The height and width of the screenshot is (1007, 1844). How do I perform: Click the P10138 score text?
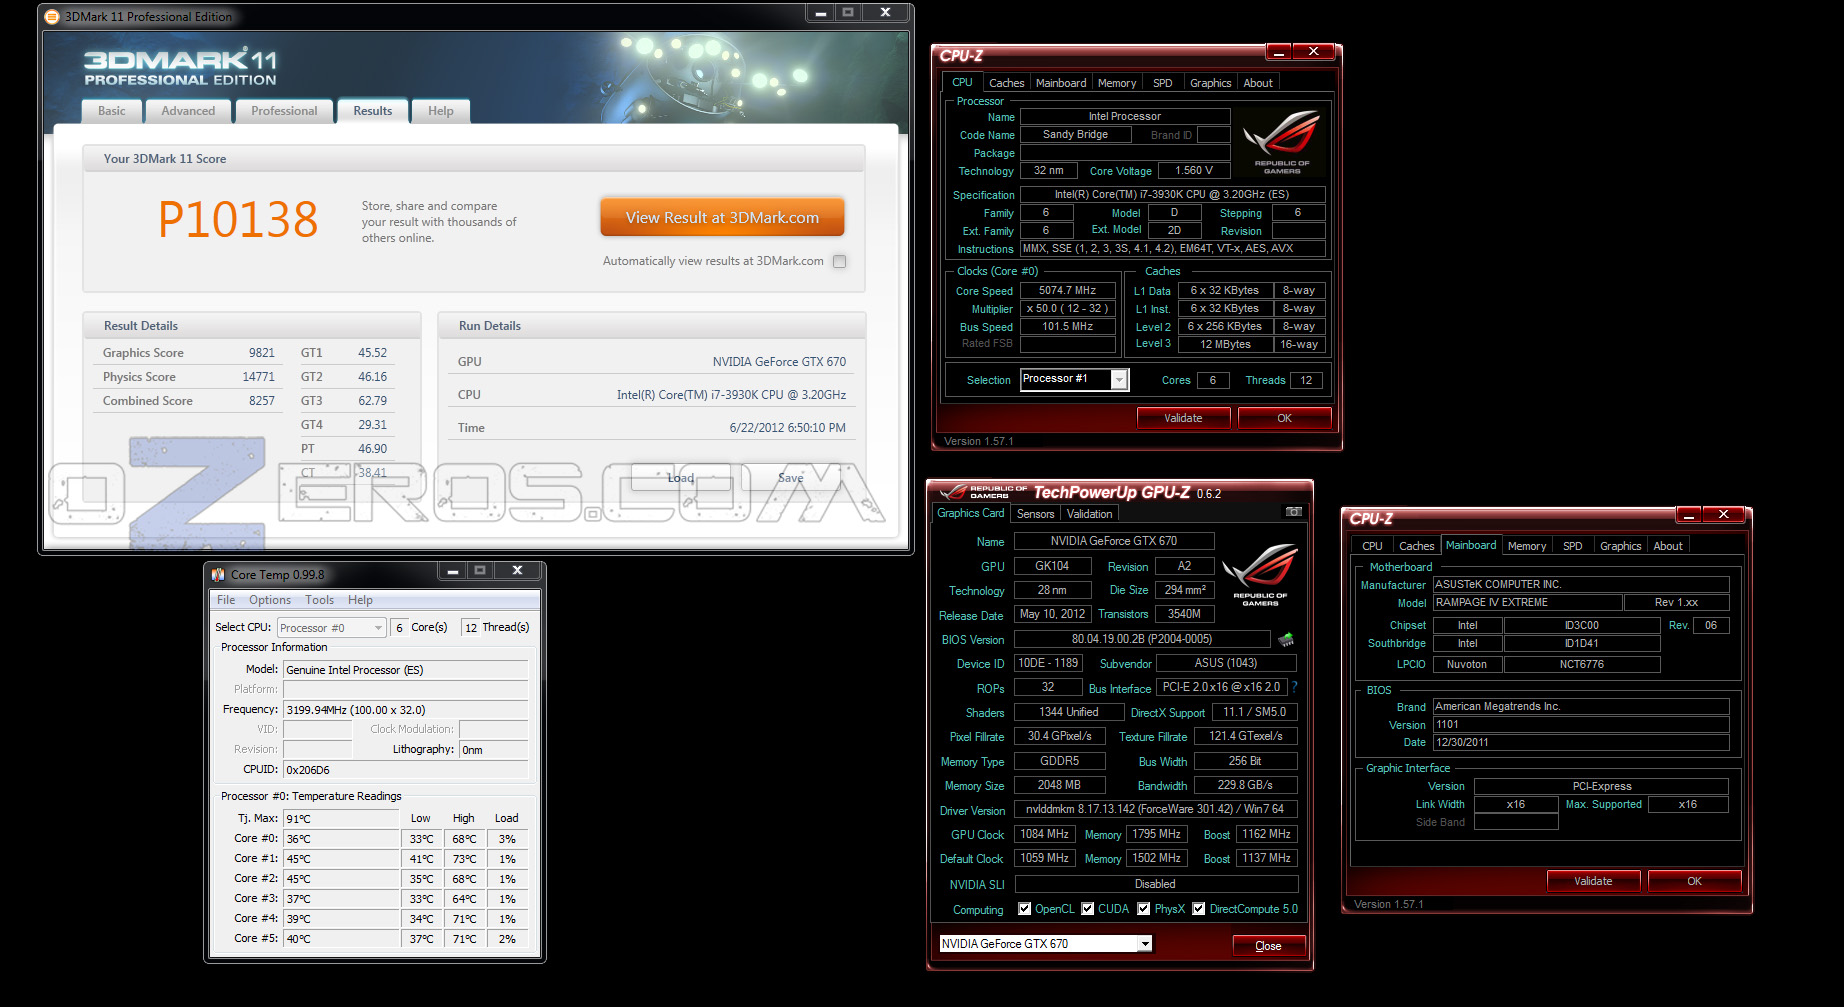[x=238, y=220]
